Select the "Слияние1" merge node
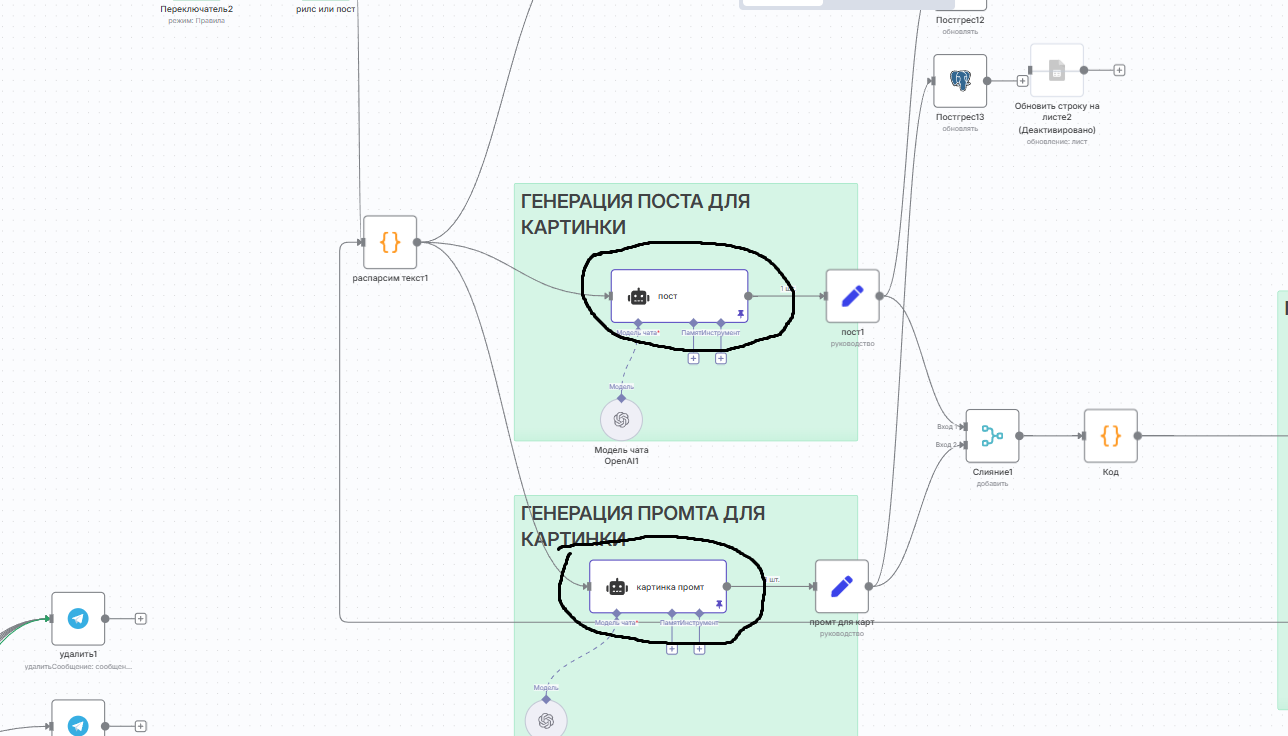This screenshot has width=1288, height=736. pyautogui.click(x=992, y=436)
